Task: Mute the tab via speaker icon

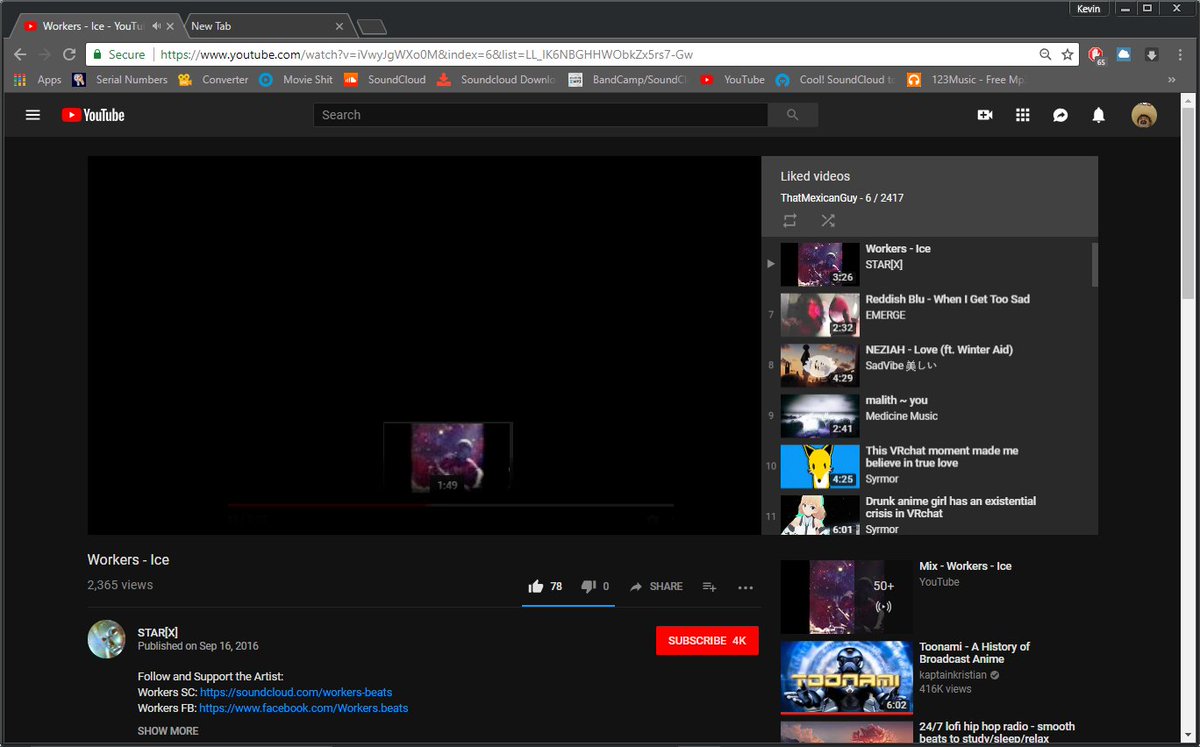Action: pos(156,26)
